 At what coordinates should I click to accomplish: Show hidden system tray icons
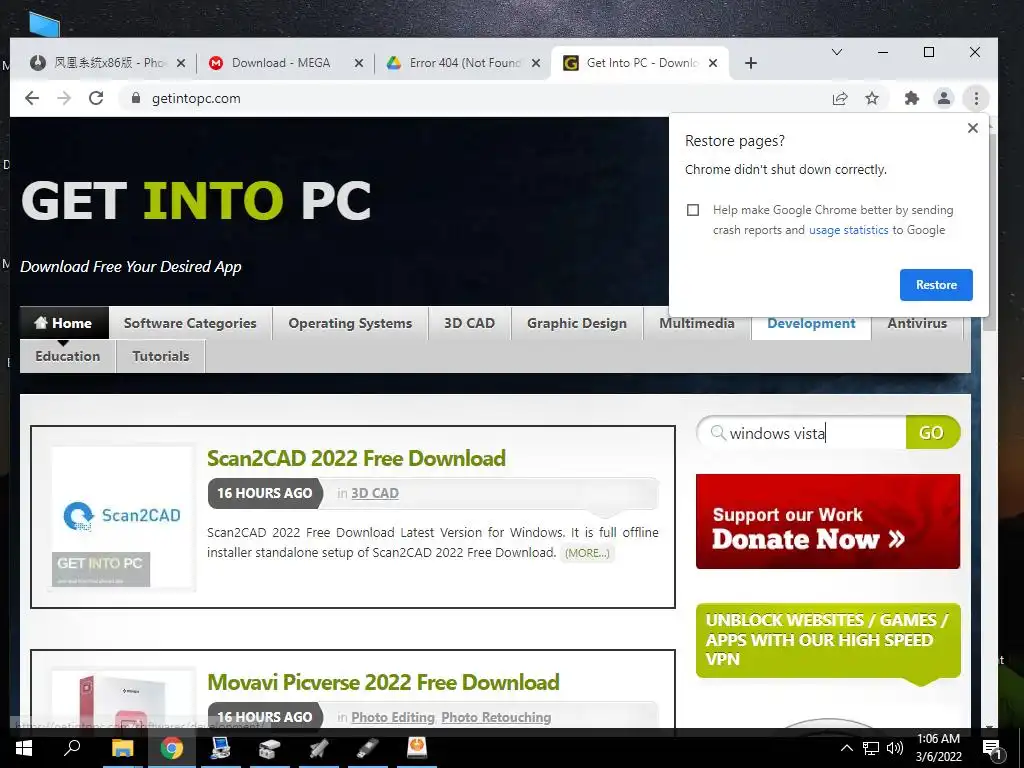[846, 748]
